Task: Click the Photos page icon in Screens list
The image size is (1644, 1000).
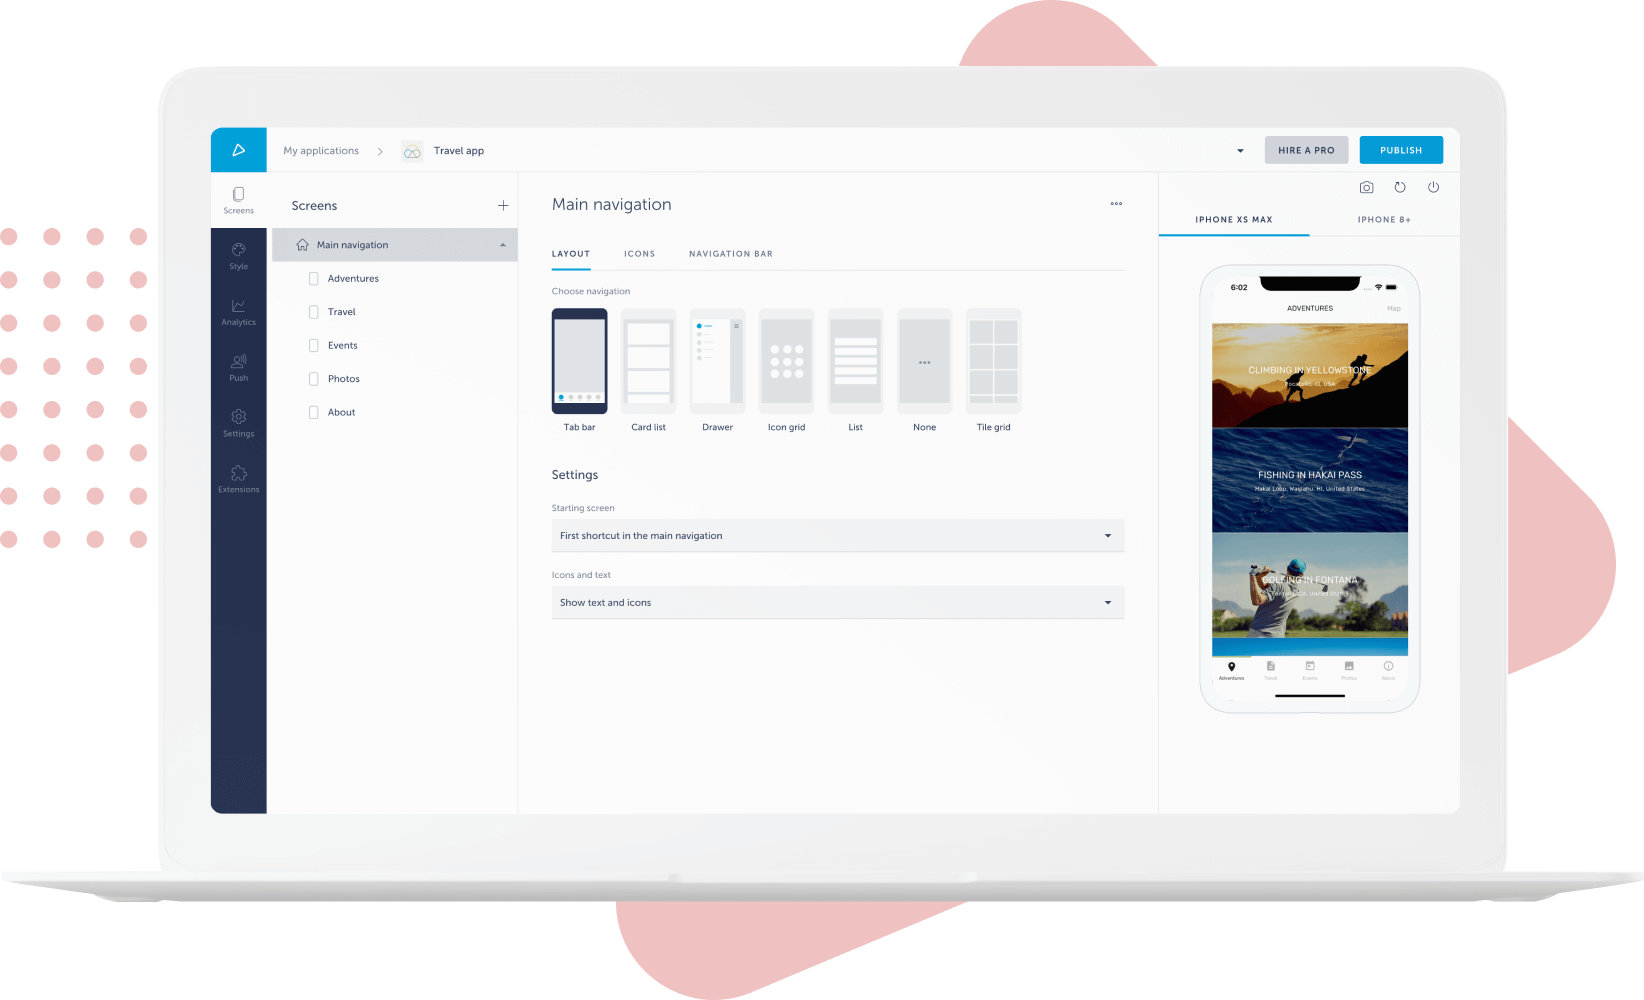Action: tap(314, 379)
